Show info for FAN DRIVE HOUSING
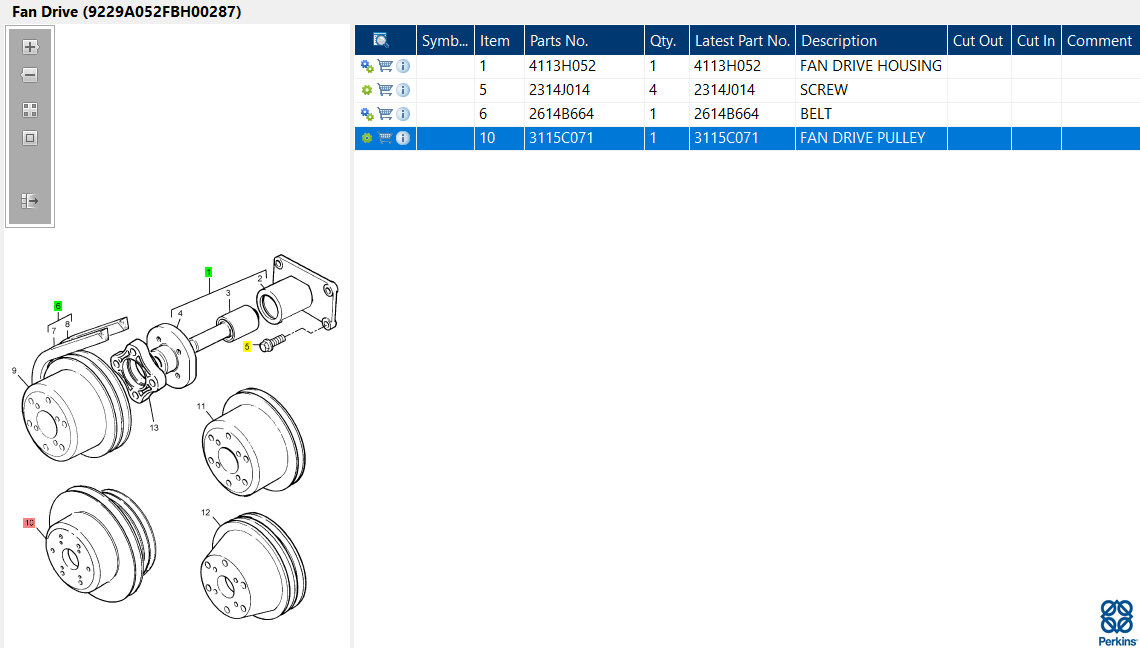Image resolution: width=1140 pixels, height=648 pixels. [x=403, y=66]
